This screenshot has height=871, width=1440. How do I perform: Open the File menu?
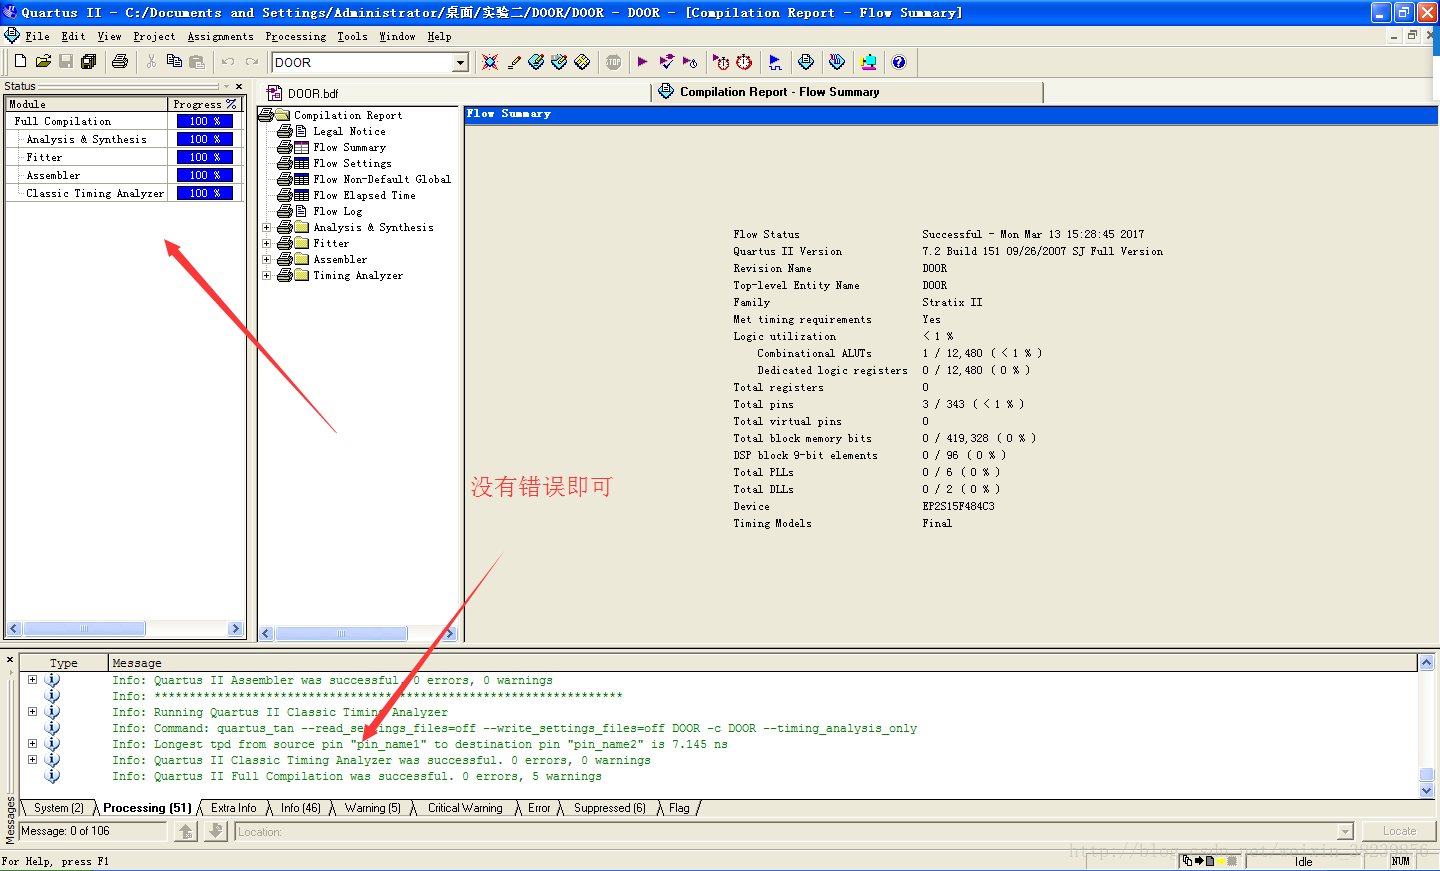click(37, 36)
